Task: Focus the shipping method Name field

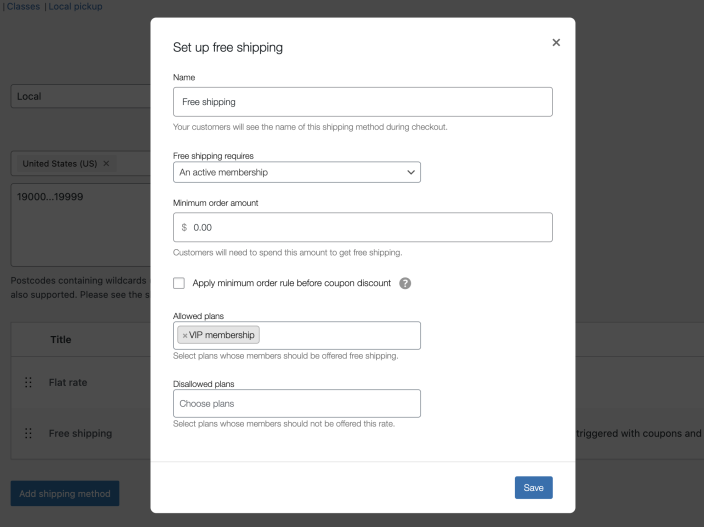Action: [x=362, y=102]
